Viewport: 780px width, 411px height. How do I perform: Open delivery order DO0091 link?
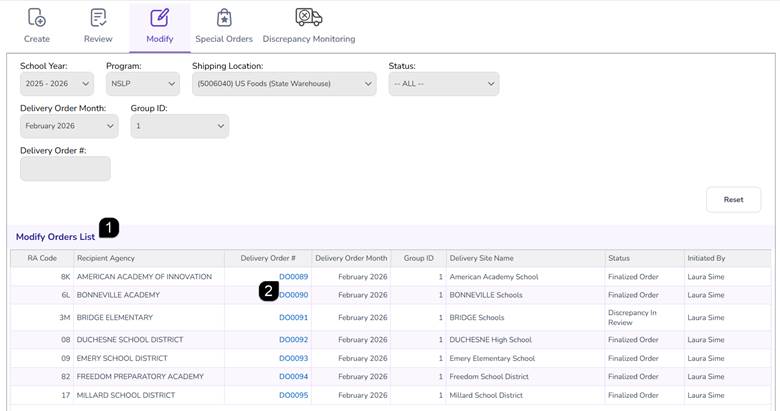(293, 317)
